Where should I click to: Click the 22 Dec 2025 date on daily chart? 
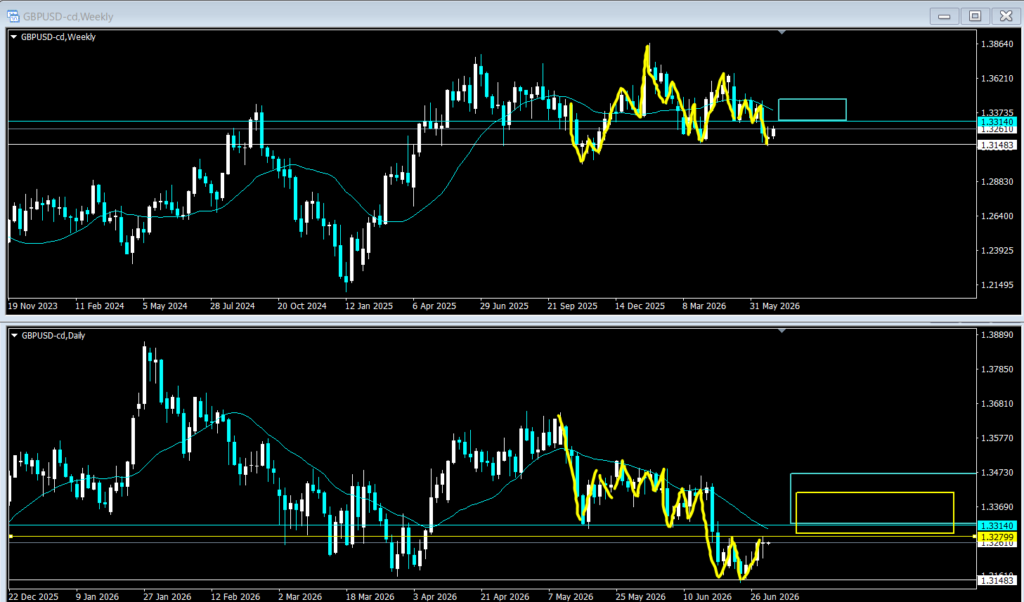point(33,597)
